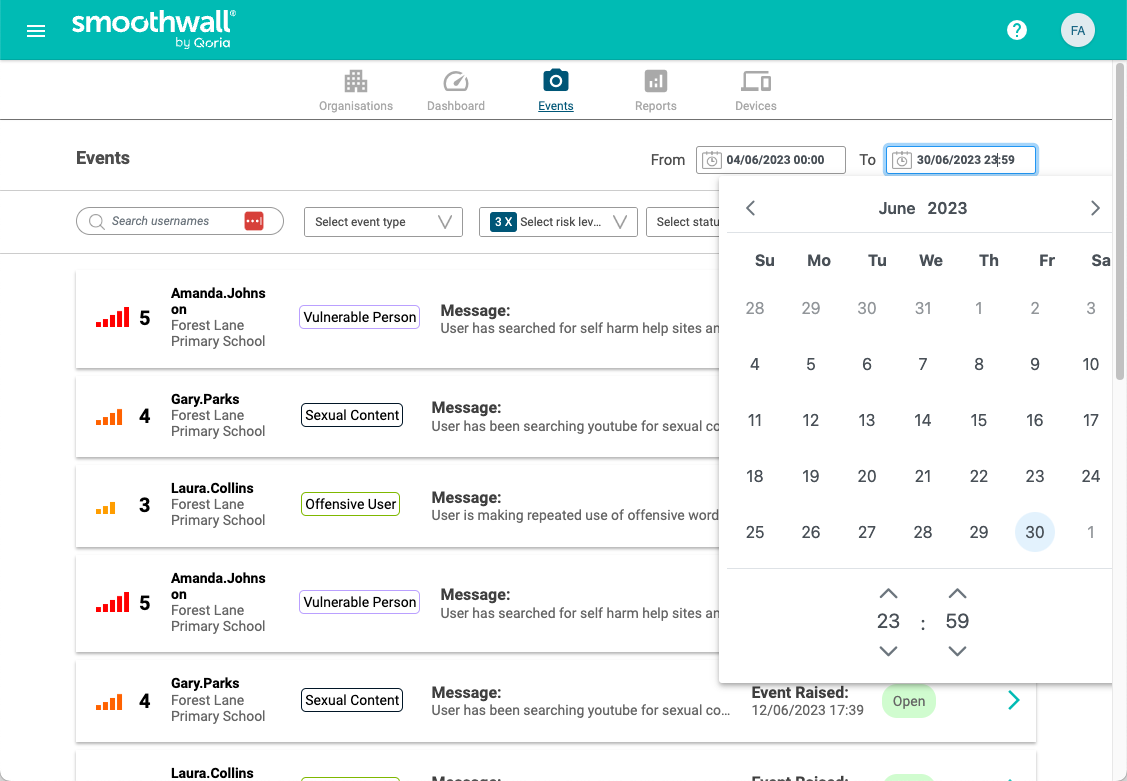Click the red icon in username search
The width and height of the screenshot is (1127, 781).
pyautogui.click(x=254, y=221)
